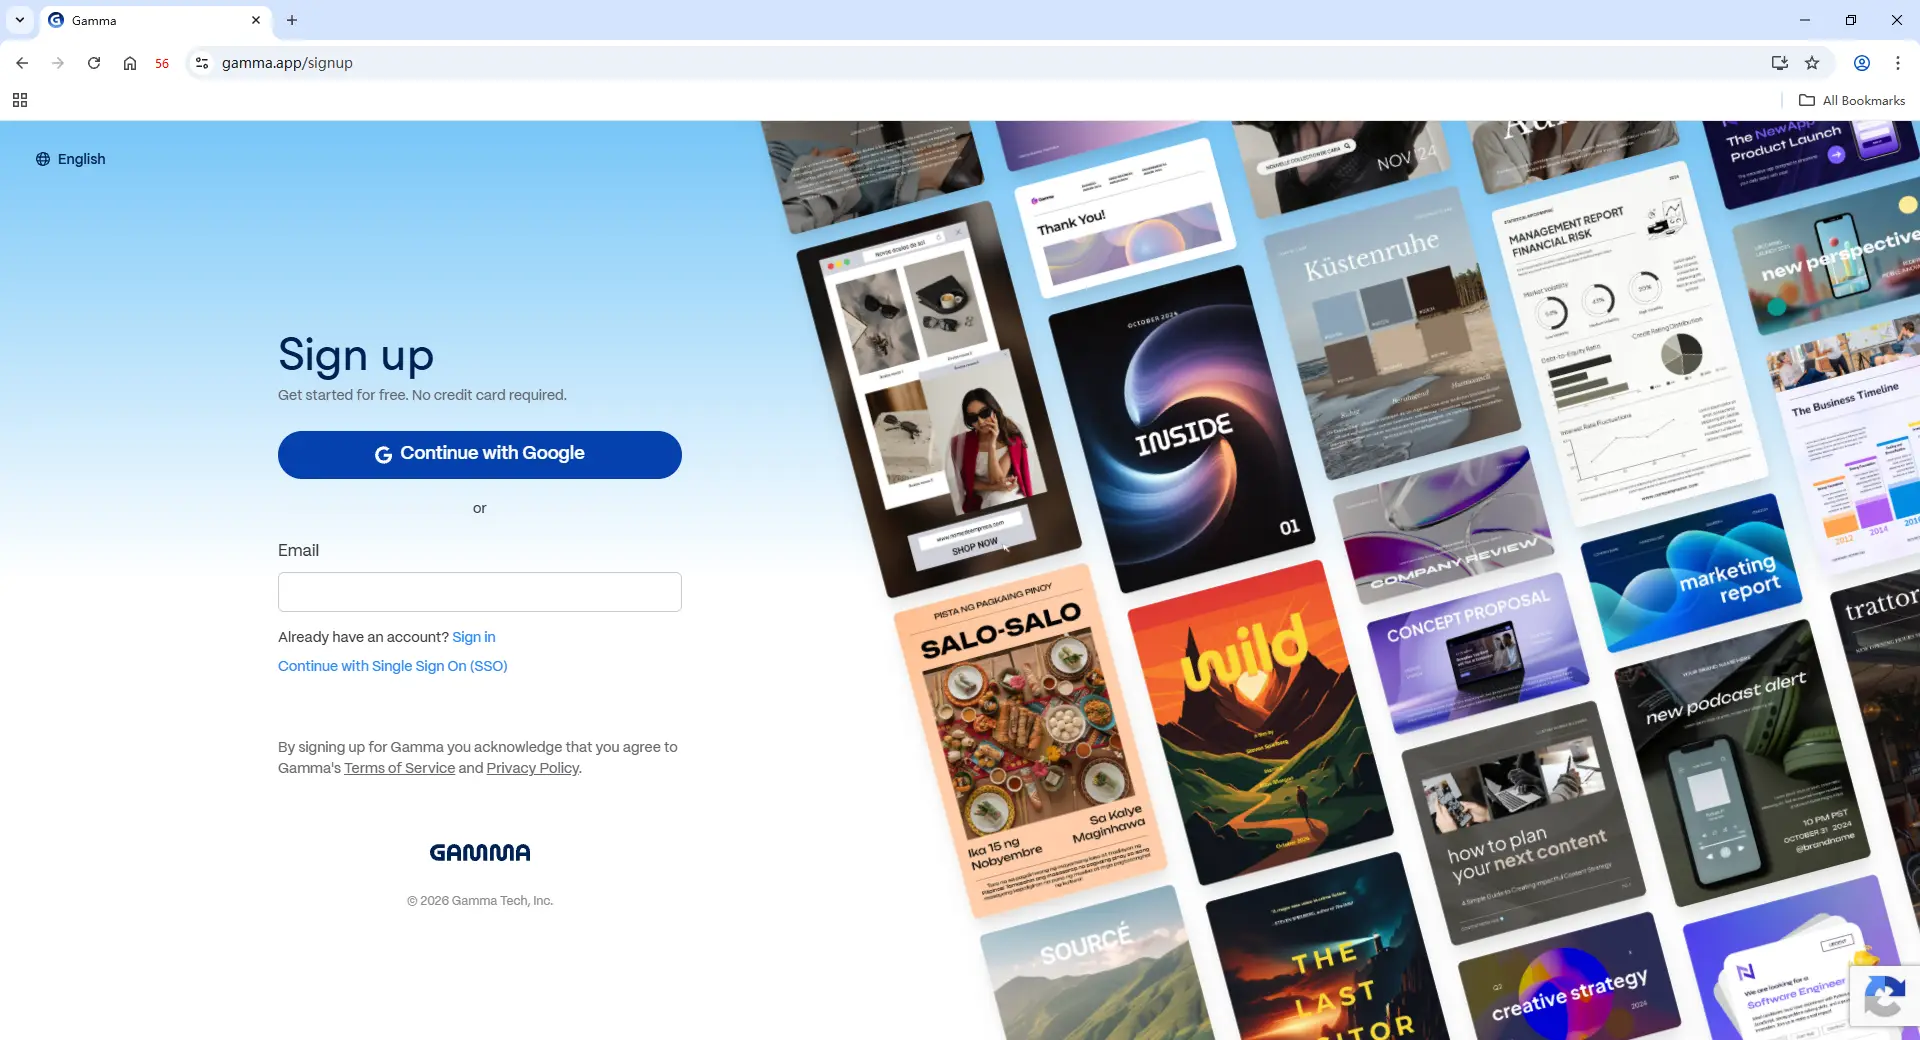
Task: Restore down the browser window
Action: click(x=1851, y=20)
